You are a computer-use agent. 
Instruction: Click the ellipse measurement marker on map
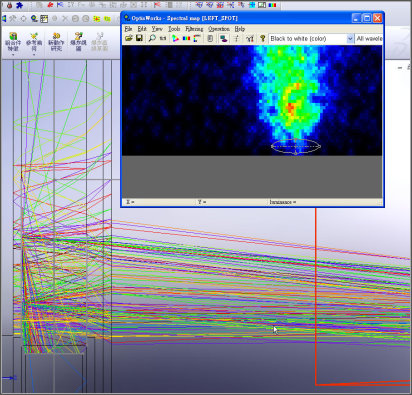pyautogui.click(x=296, y=146)
